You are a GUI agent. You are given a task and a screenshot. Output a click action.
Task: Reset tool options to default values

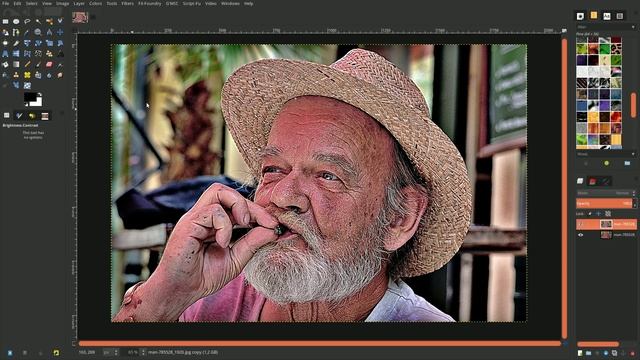(56, 352)
